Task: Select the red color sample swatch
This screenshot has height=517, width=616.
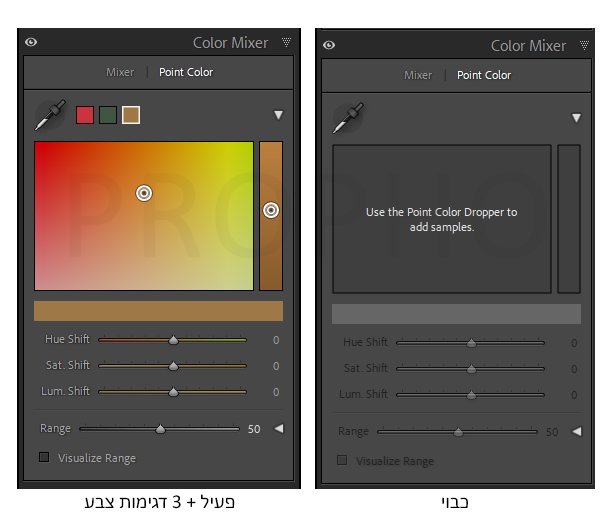Action: click(85, 115)
